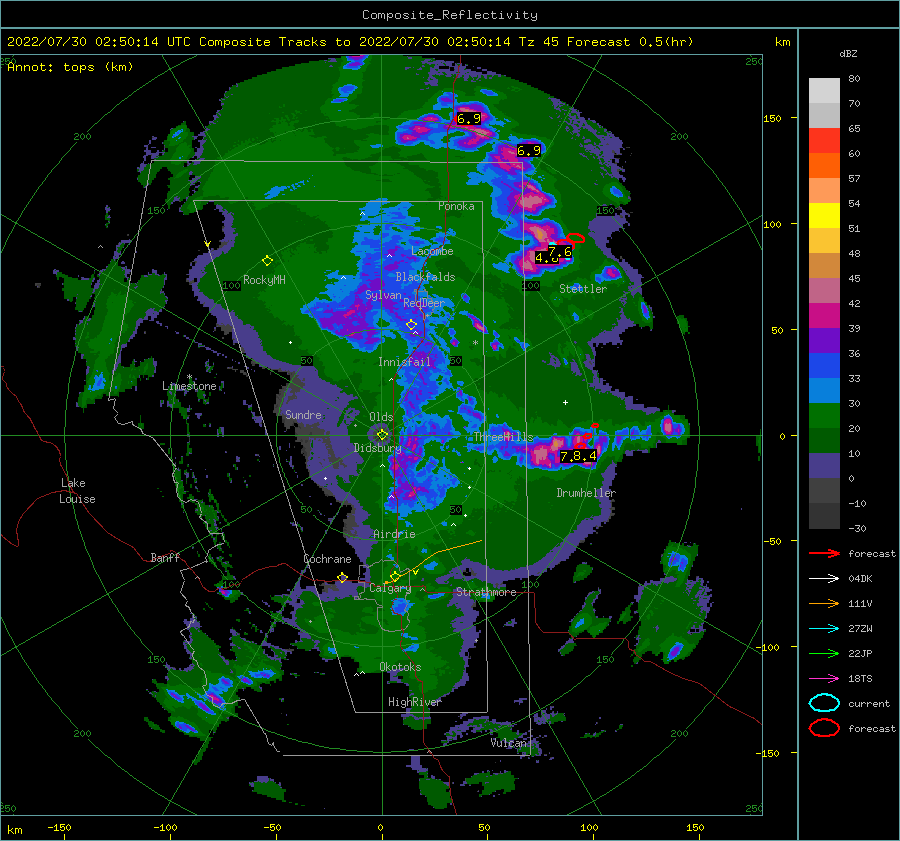Click the 'HighRiver' city label
This screenshot has height=841, width=900.
[414, 702]
